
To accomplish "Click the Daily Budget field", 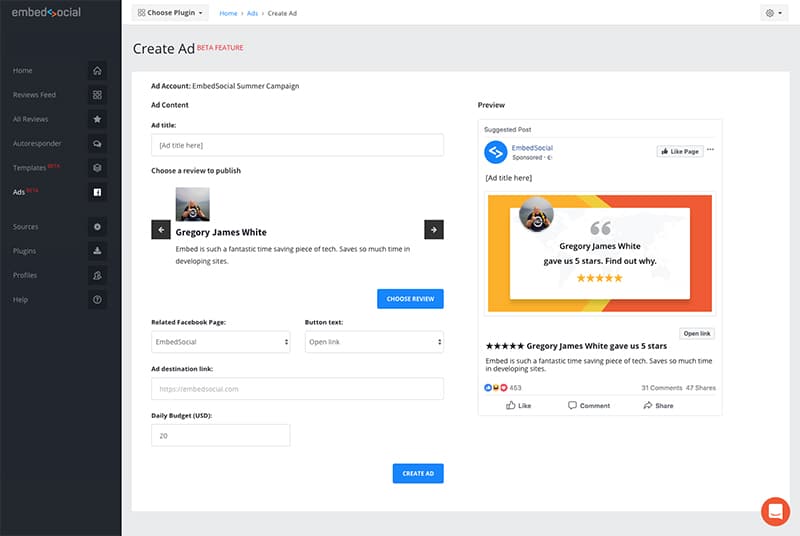I will 220,436.
